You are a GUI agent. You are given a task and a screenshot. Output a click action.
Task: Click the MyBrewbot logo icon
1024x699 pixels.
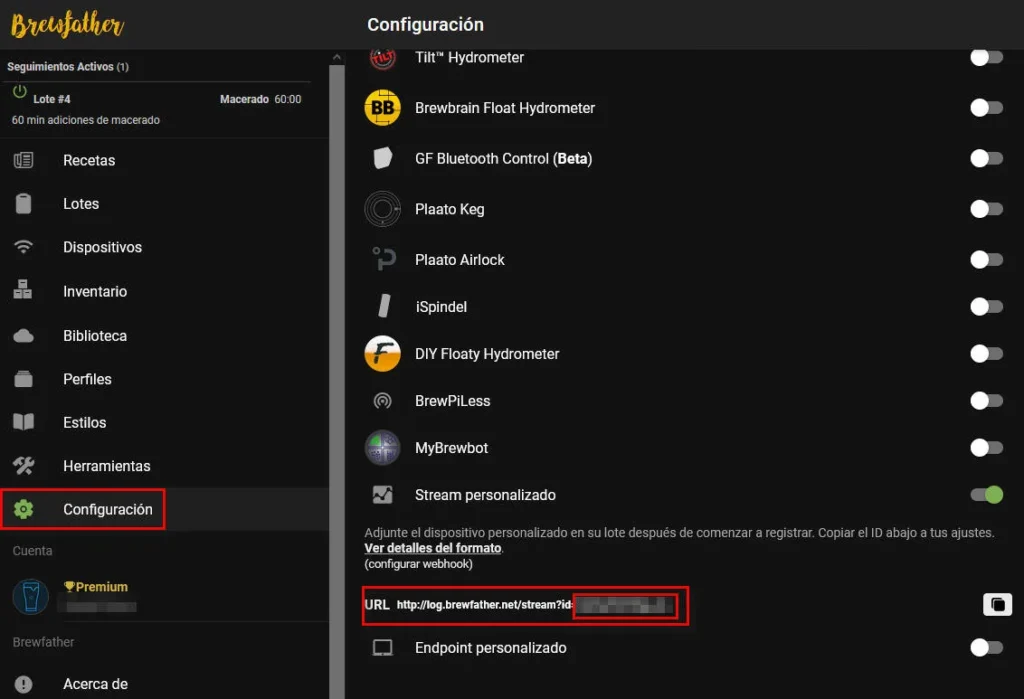[x=383, y=448]
